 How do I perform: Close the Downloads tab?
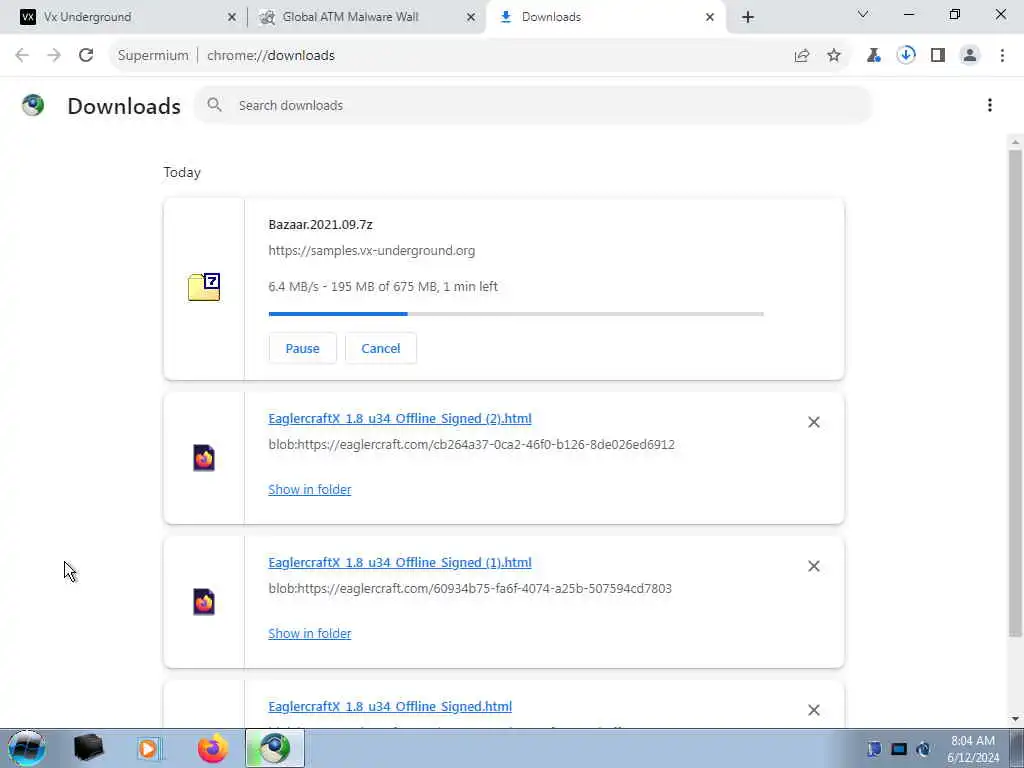click(710, 18)
